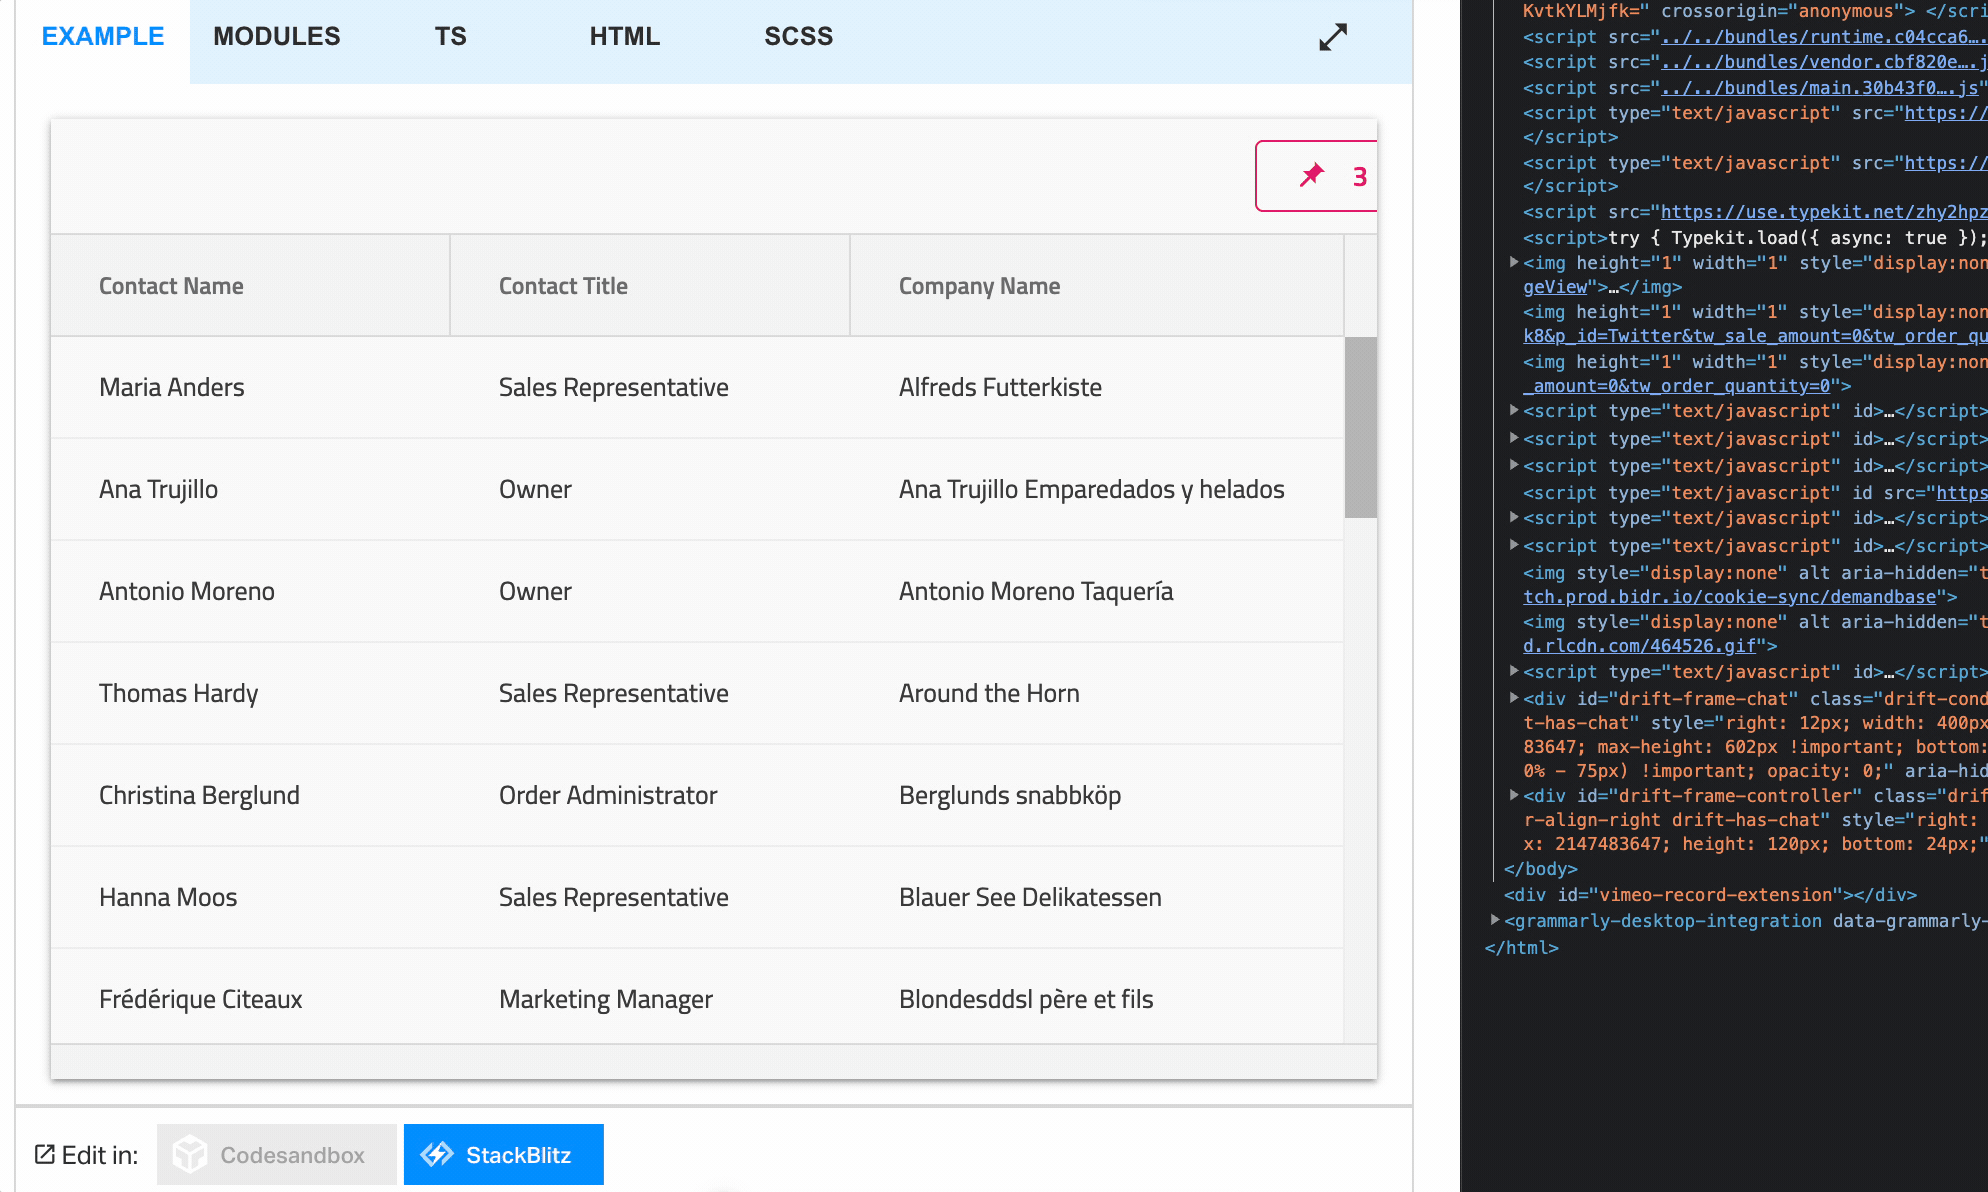Open the HTML tab

pyautogui.click(x=624, y=36)
